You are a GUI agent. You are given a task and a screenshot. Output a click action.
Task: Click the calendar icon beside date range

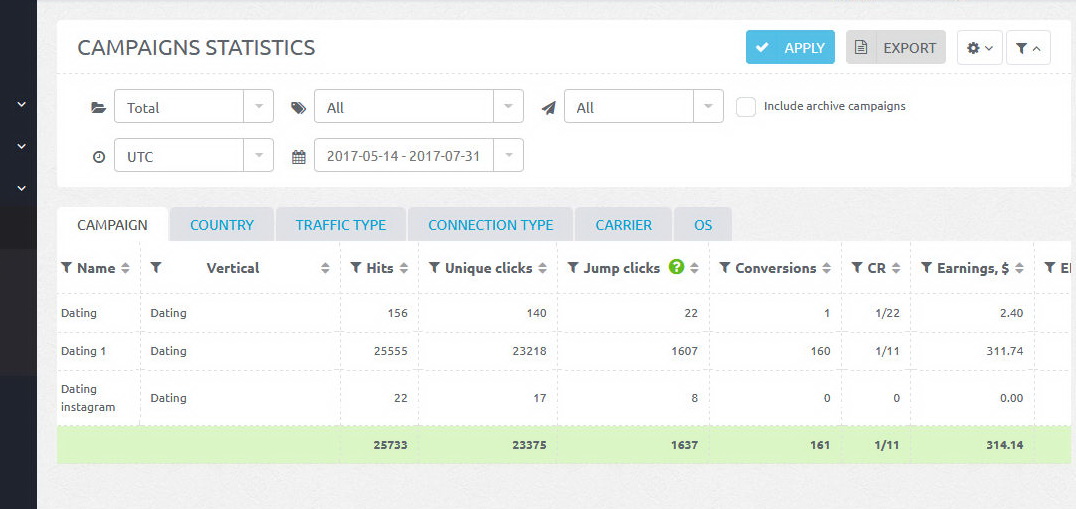coord(299,157)
